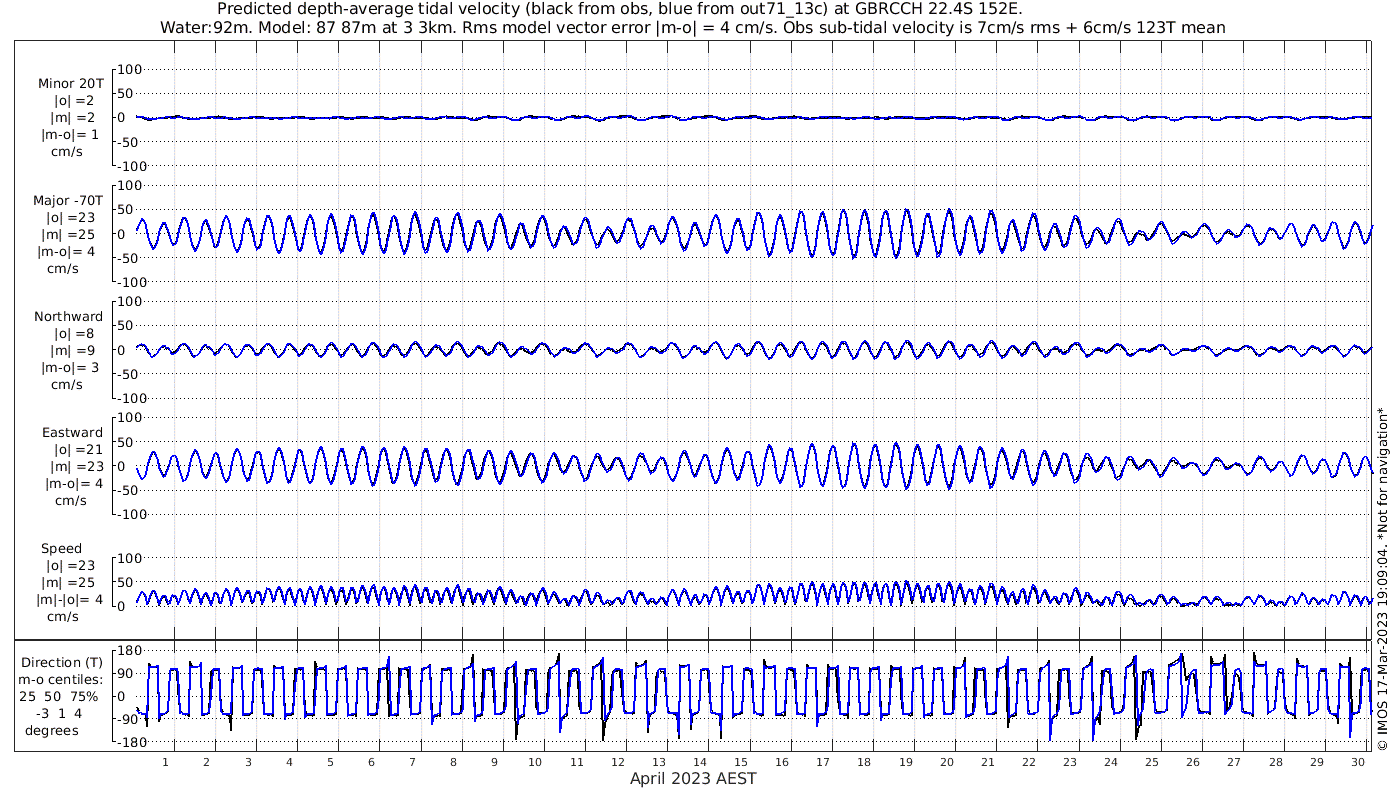Select the 'Major -70T' panel label

point(68,200)
